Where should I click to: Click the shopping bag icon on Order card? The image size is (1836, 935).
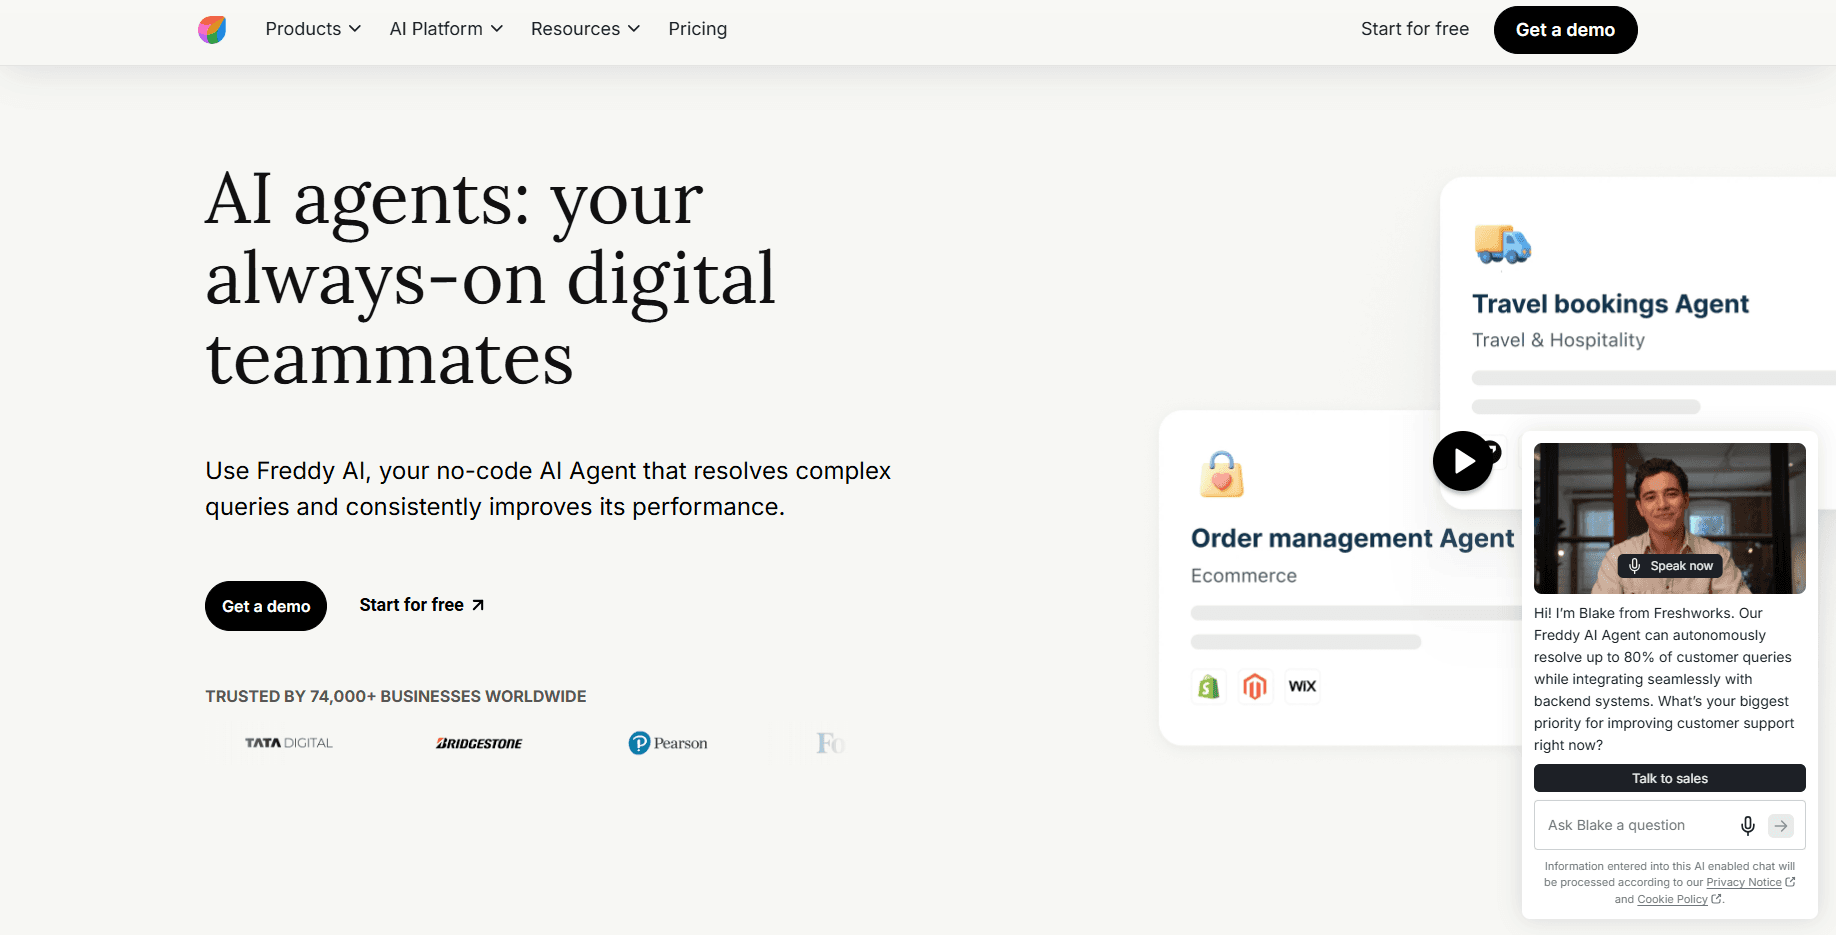coord(1221,474)
